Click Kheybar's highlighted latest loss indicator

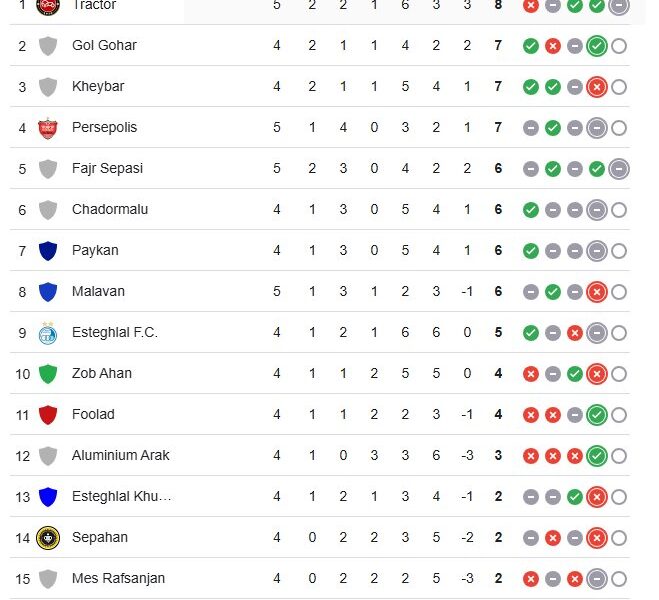(x=597, y=87)
